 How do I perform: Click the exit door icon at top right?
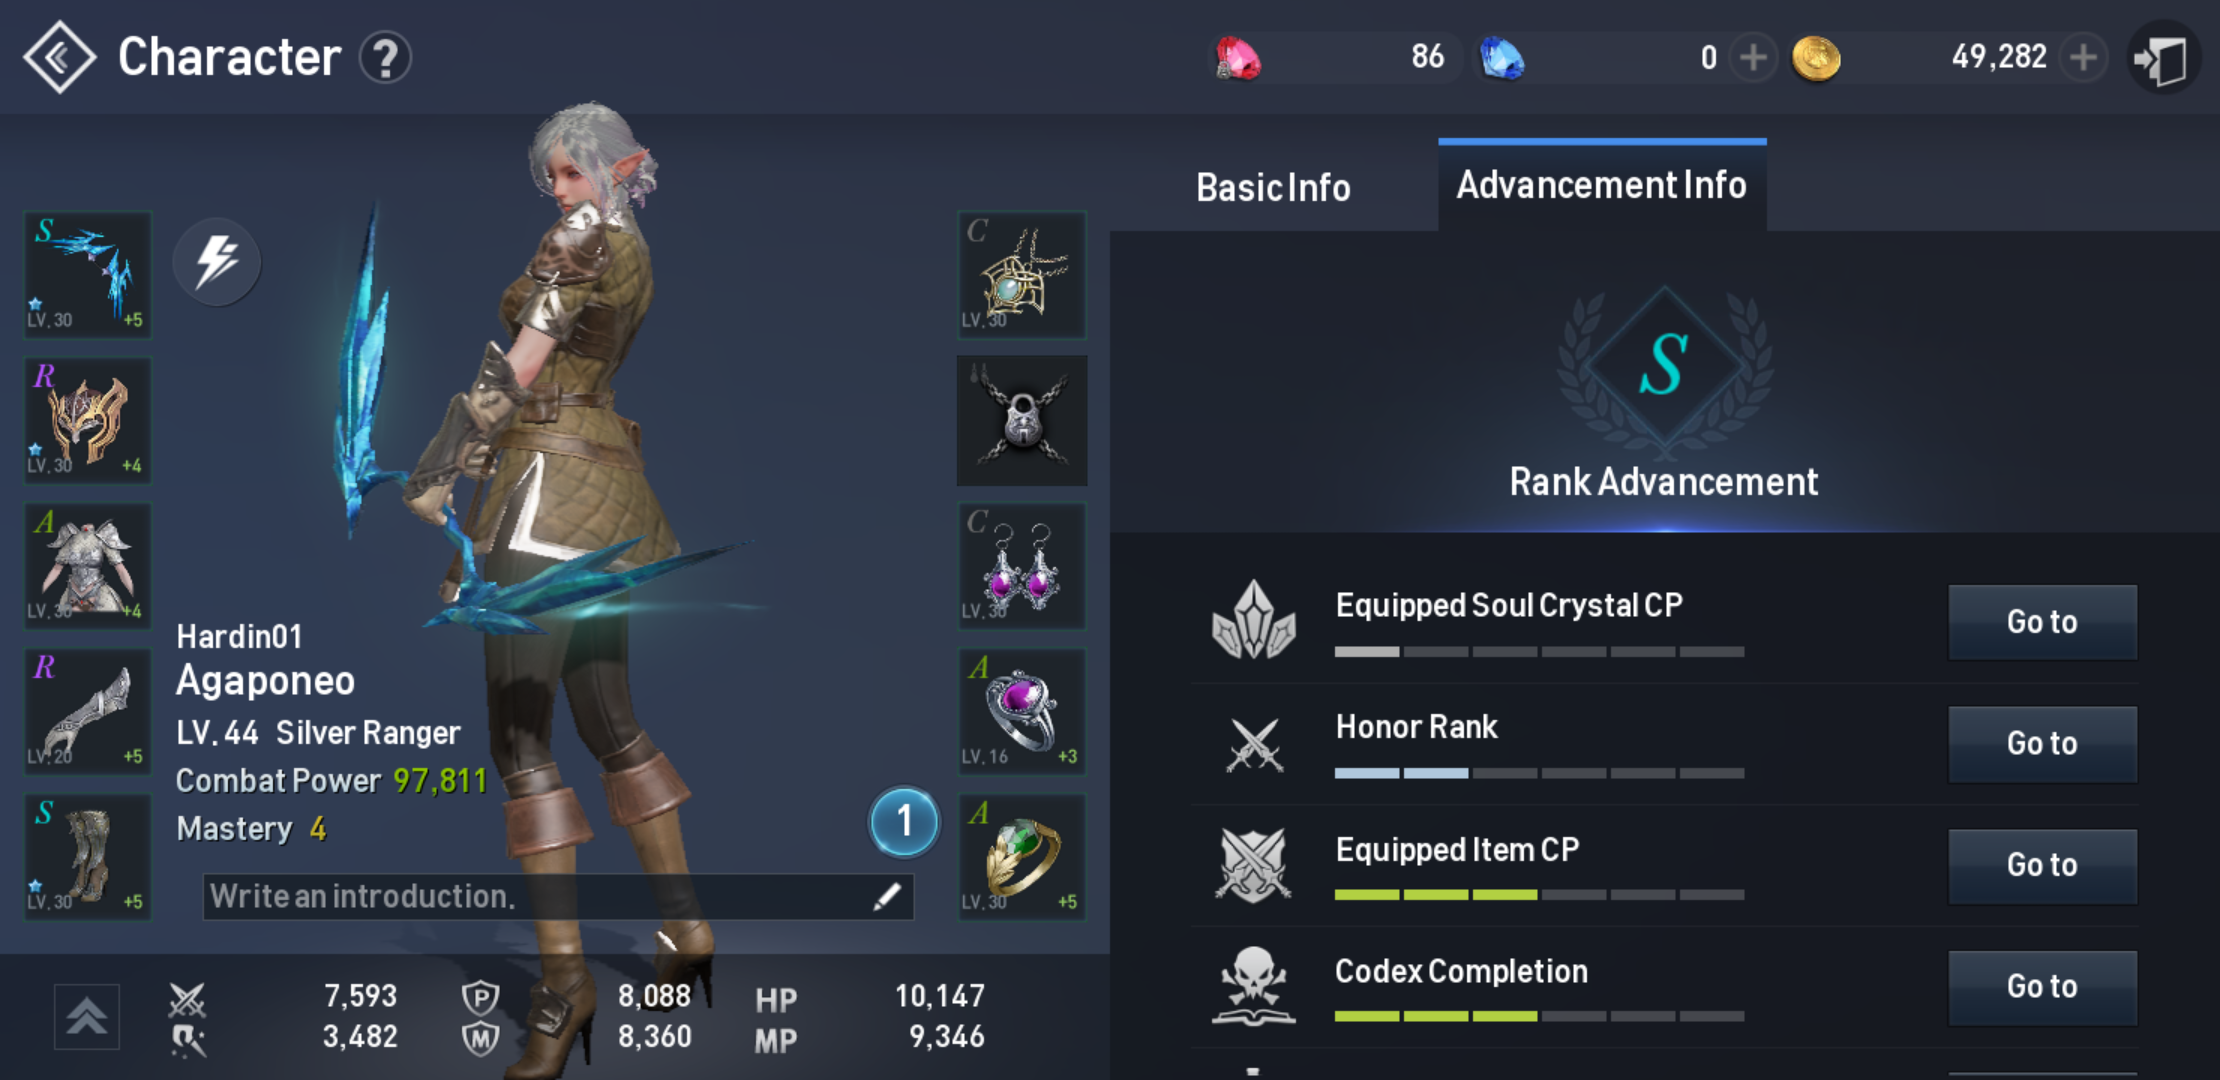[x=2163, y=58]
